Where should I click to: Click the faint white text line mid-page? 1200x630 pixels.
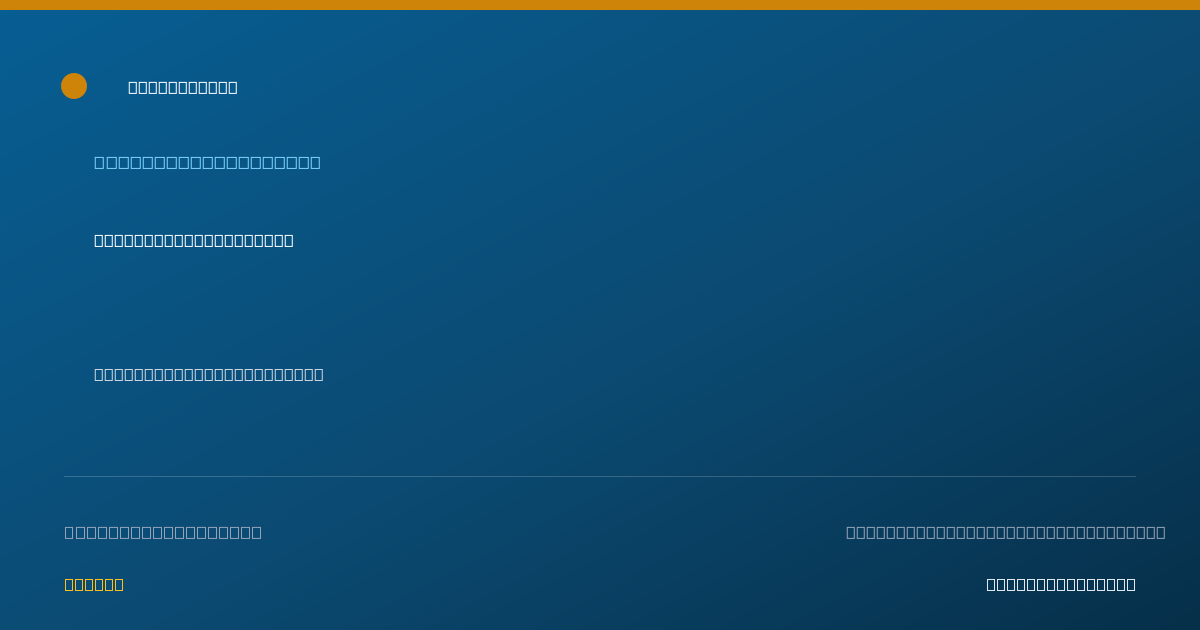pos(209,374)
